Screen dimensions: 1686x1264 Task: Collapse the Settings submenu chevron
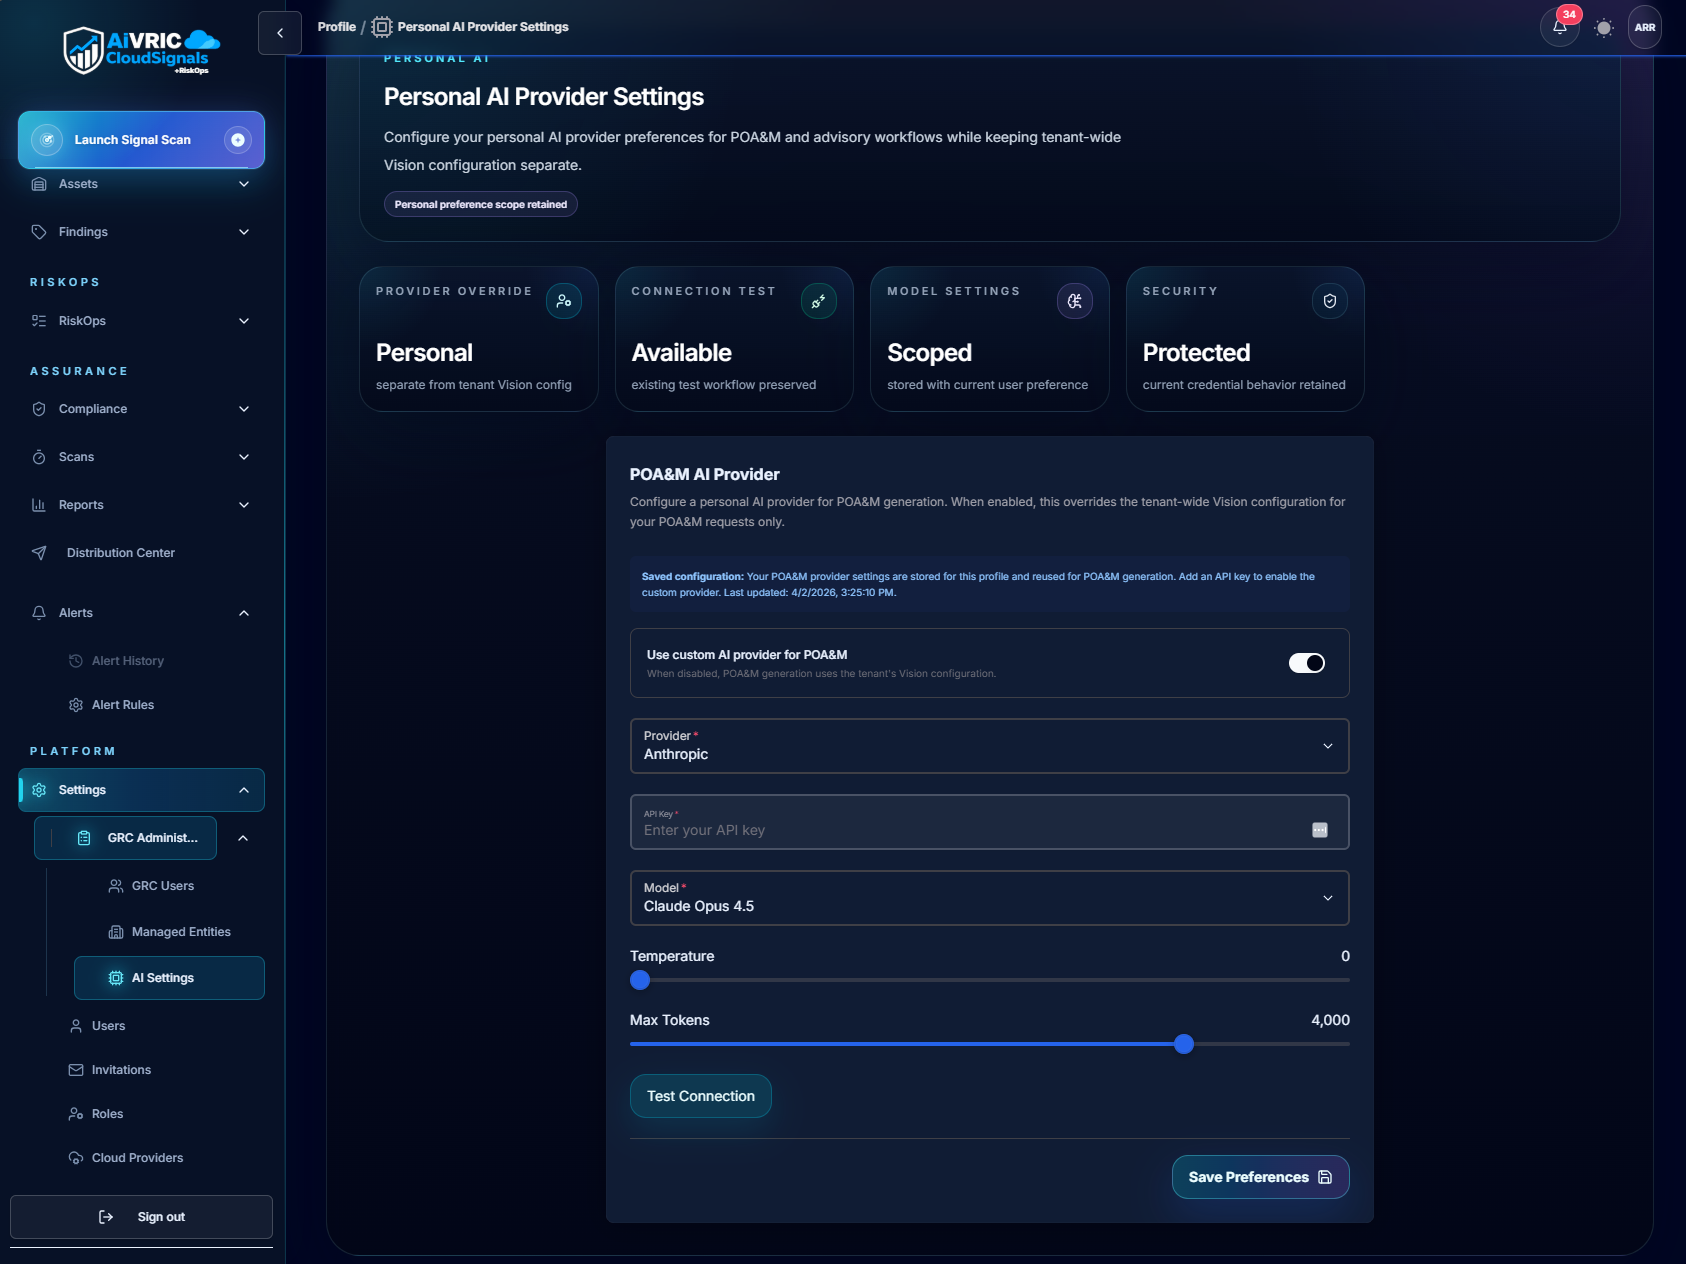coord(244,790)
